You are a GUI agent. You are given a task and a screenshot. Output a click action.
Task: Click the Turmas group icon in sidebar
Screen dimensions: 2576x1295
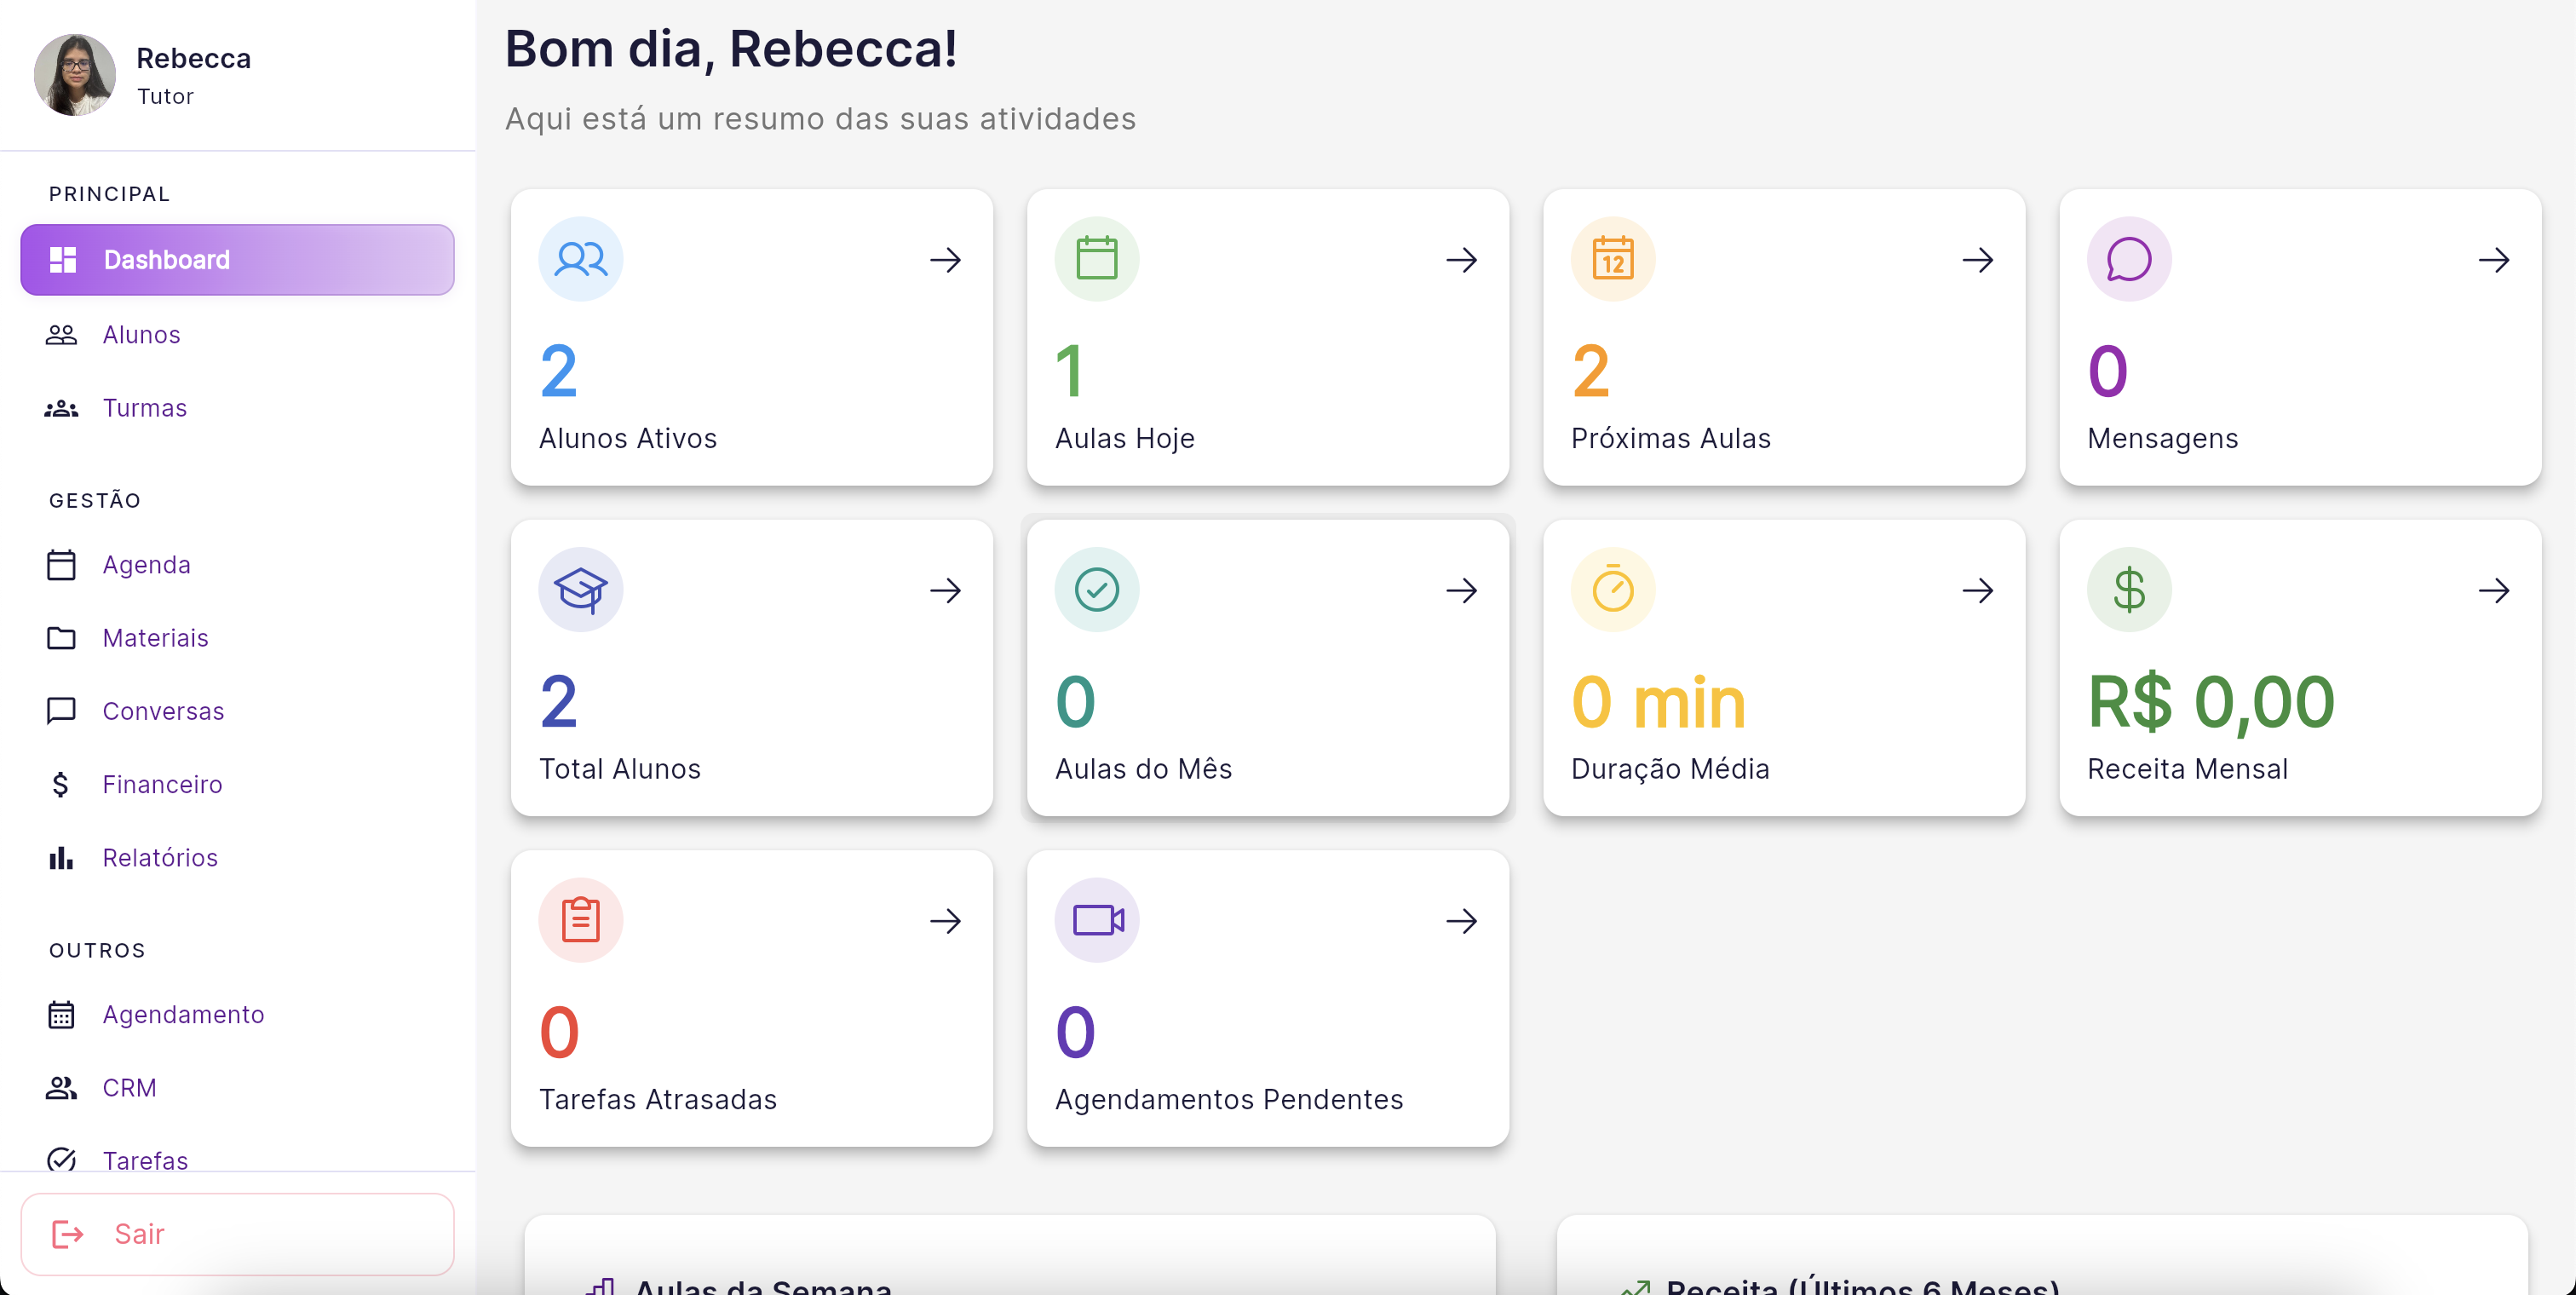coord(62,408)
